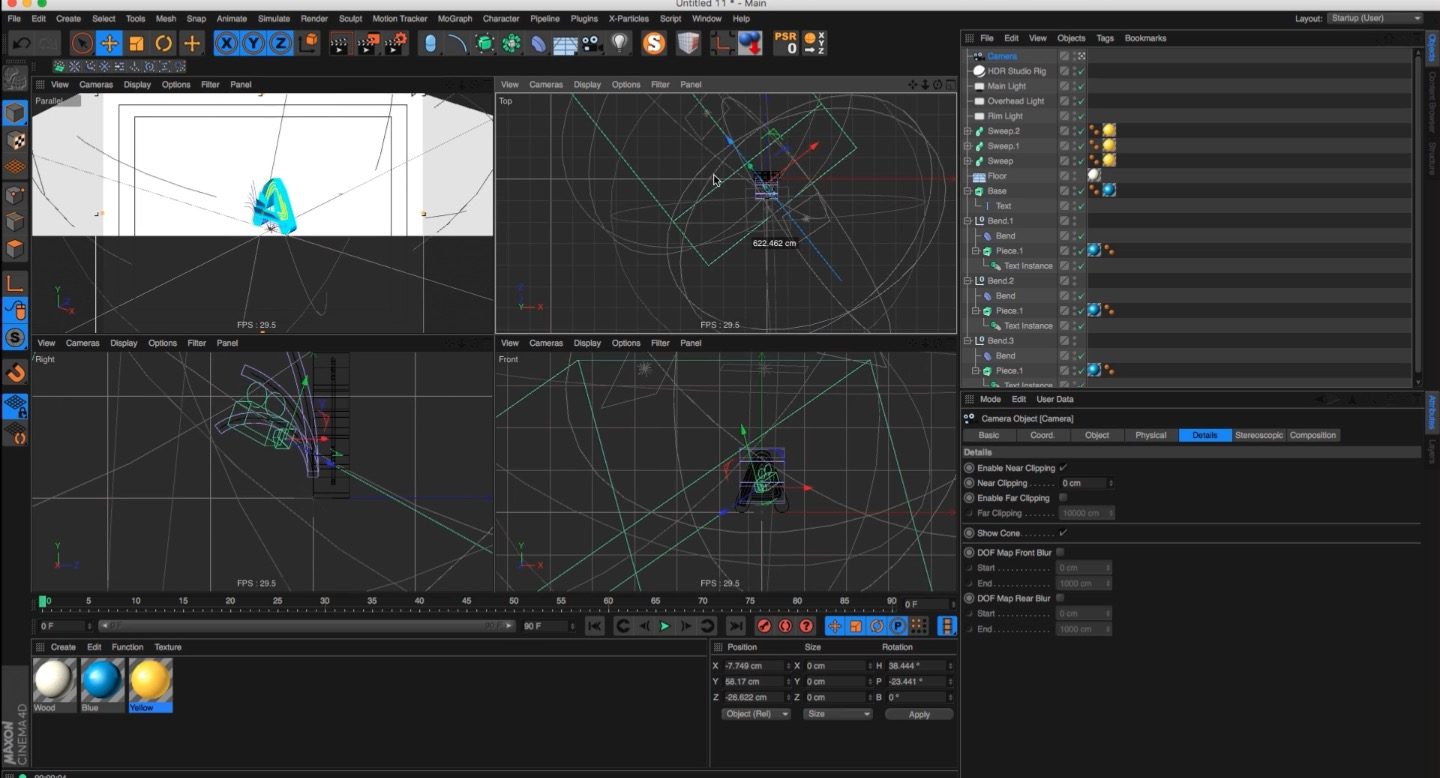Select the Scale tool in top toolbar

pos(136,43)
